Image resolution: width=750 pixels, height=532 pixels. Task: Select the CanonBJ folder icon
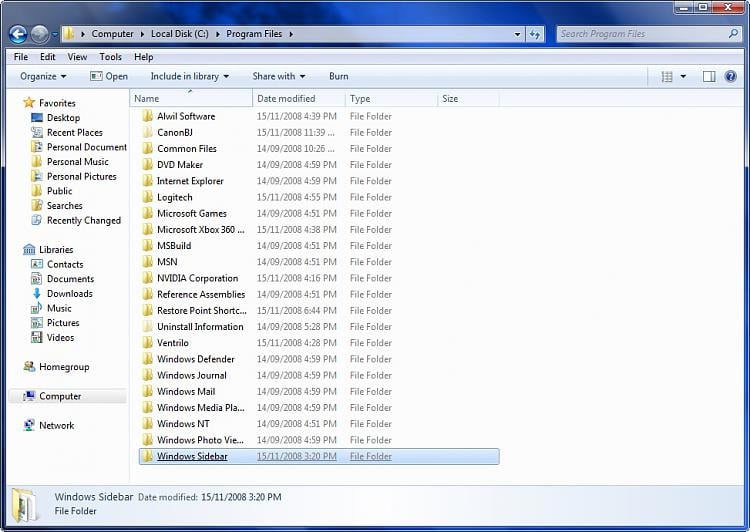[x=148, y=133]
